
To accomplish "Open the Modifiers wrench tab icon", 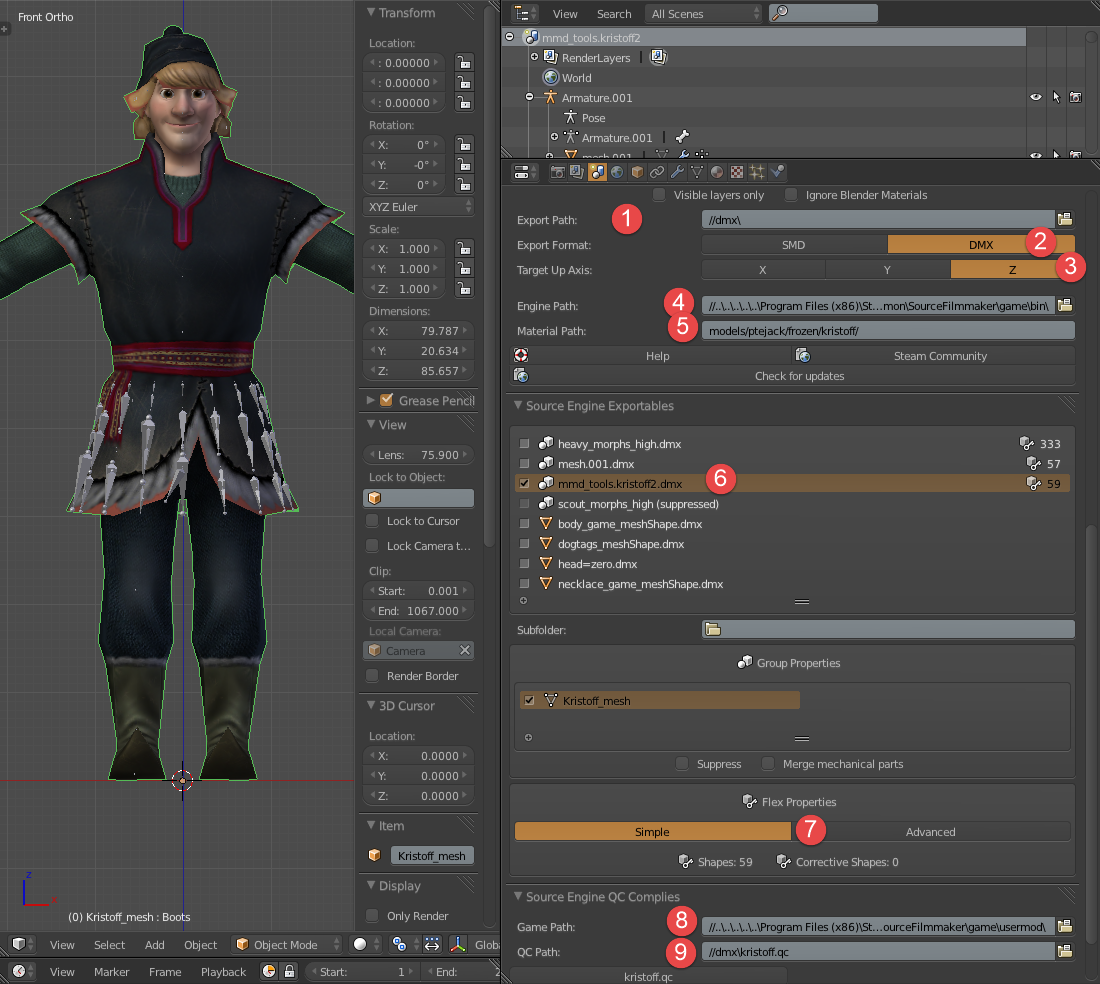I will 678,172.
